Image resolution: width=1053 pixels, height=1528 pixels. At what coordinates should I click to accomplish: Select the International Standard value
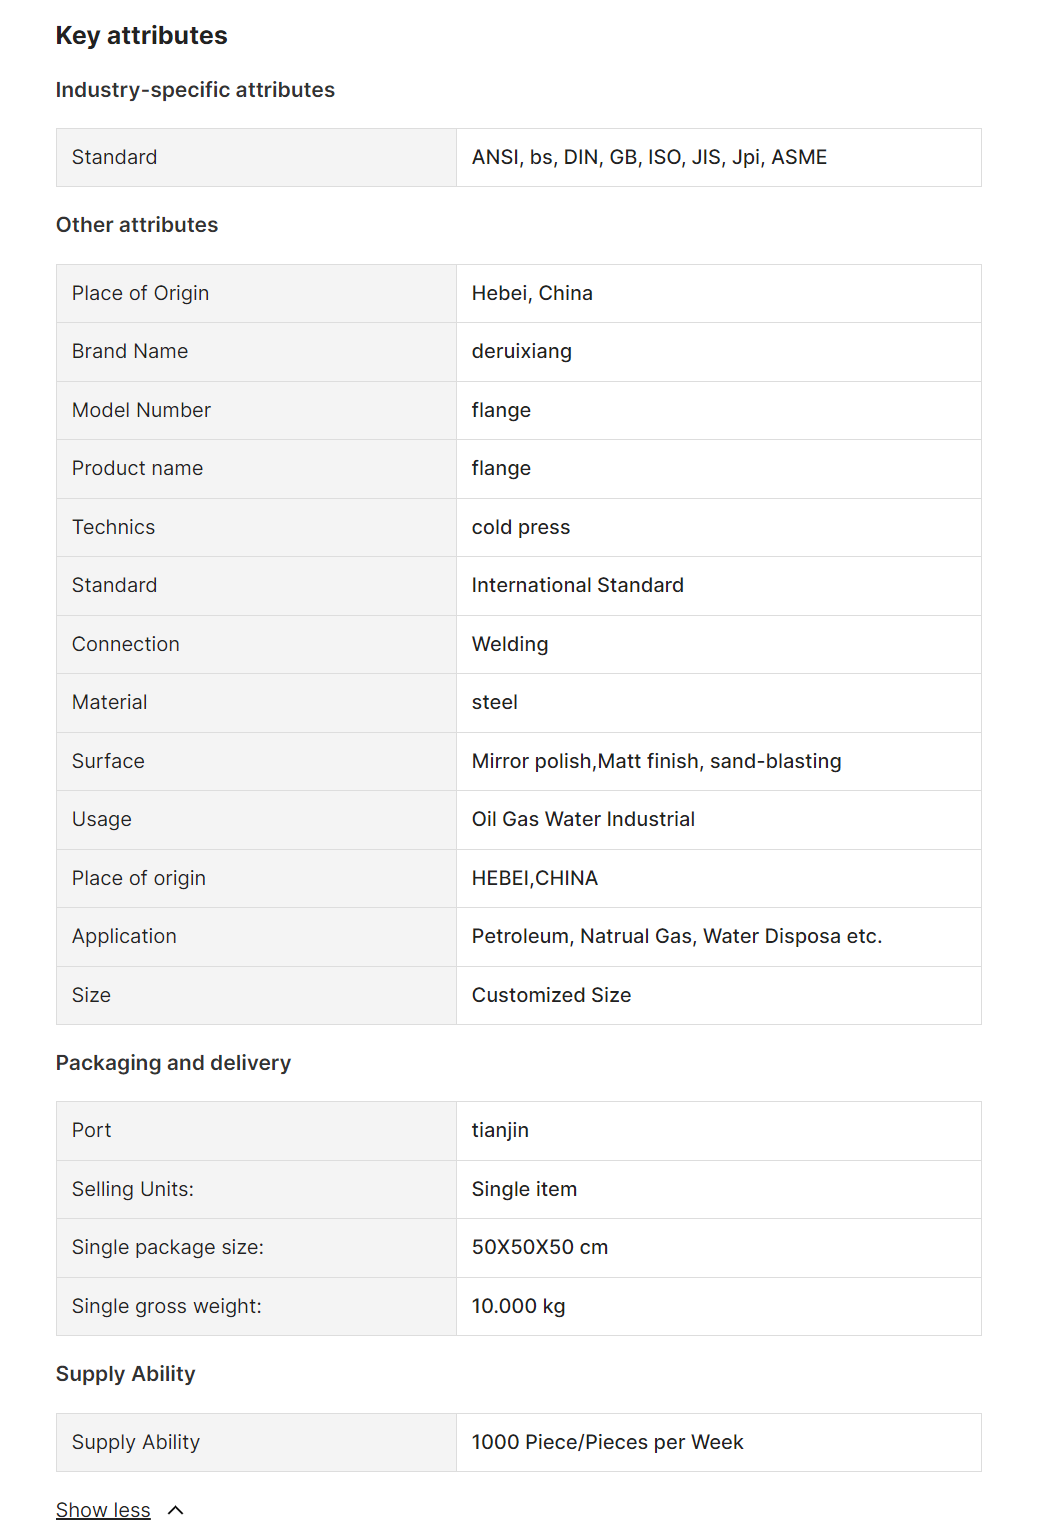(578, 585)
